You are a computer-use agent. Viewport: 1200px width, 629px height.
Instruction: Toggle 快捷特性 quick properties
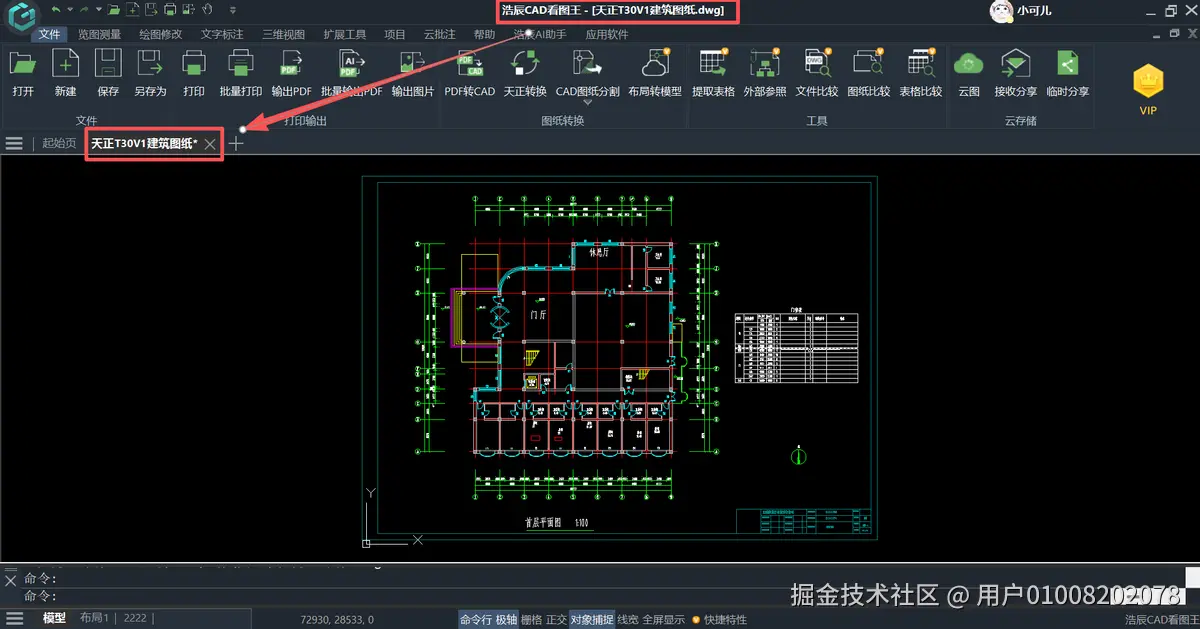(725, 620)
